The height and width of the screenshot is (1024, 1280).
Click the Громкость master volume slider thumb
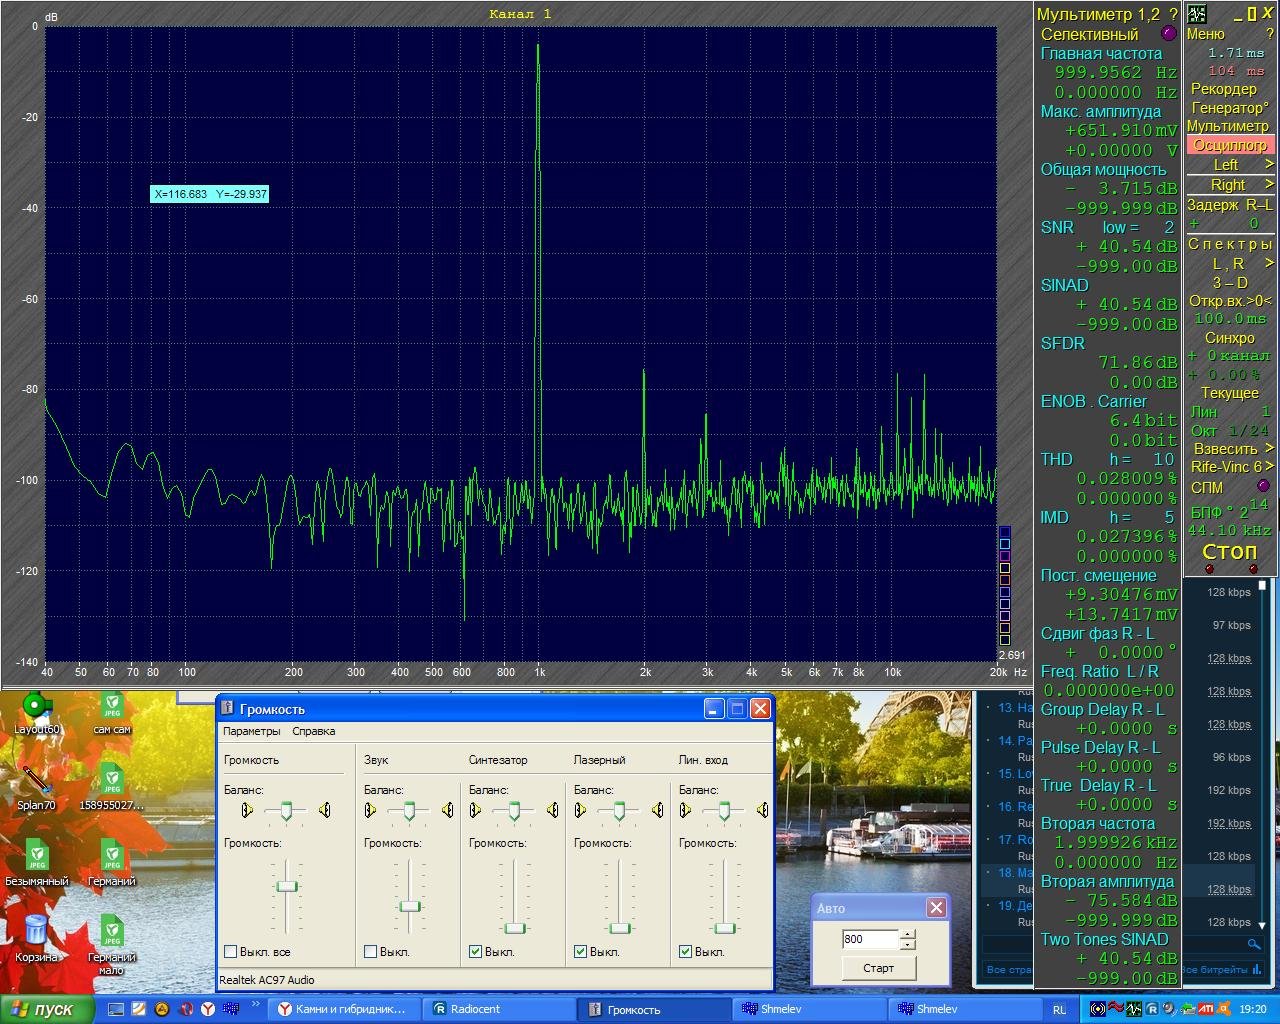pyautogui.click(x=287, y=886)
